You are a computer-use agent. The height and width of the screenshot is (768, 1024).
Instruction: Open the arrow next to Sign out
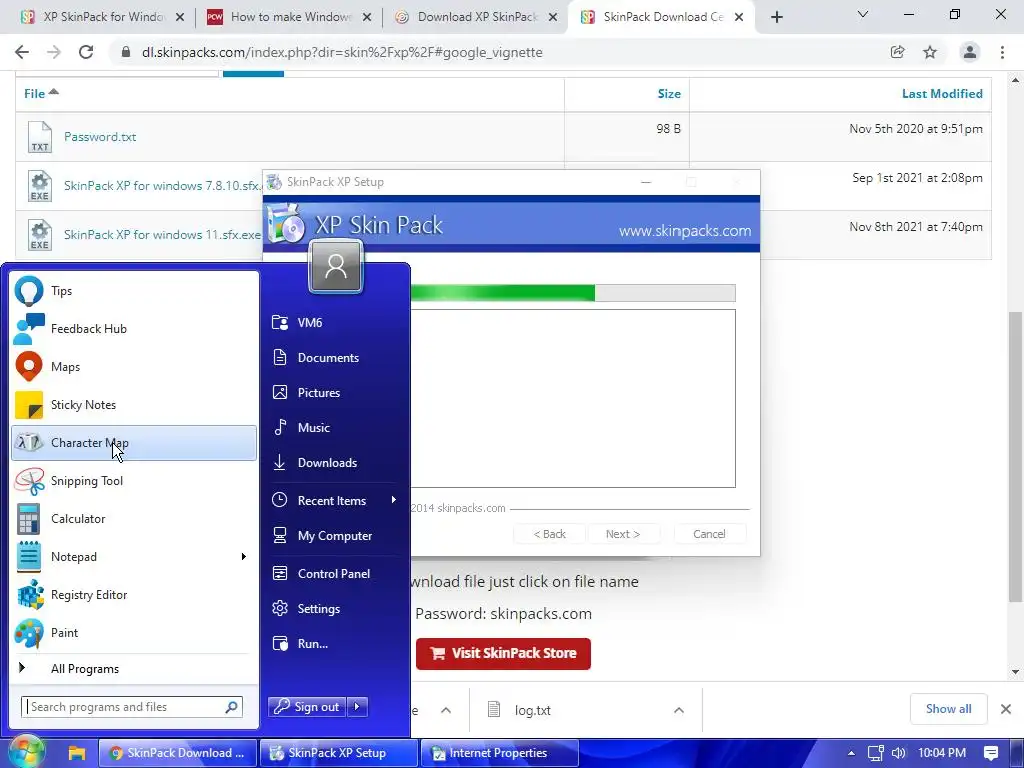[357, 707]
